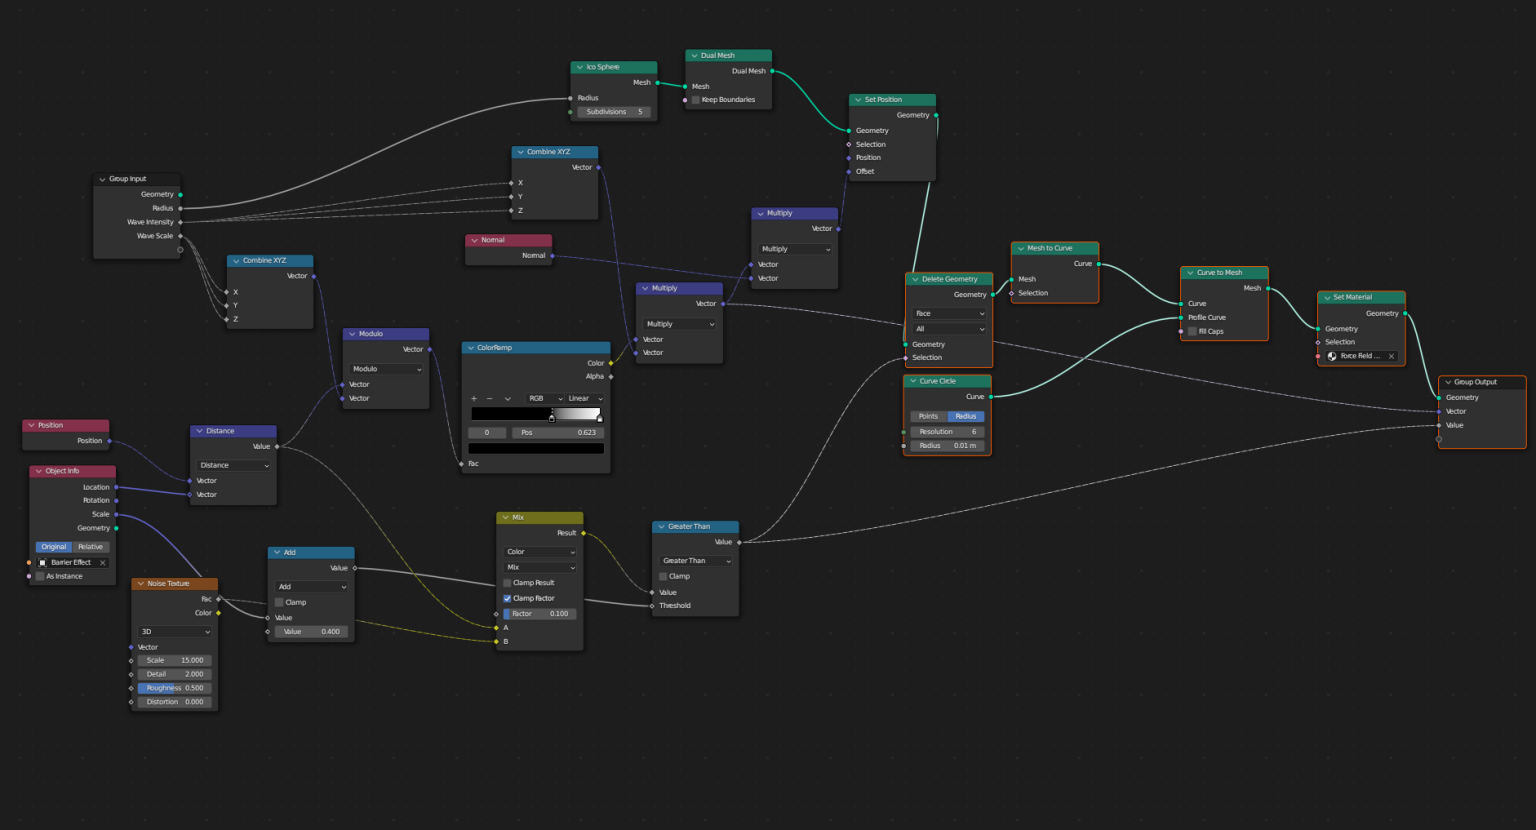Open Mix node Color data type dropdown

pyautogui.click(x=540, y=552)
